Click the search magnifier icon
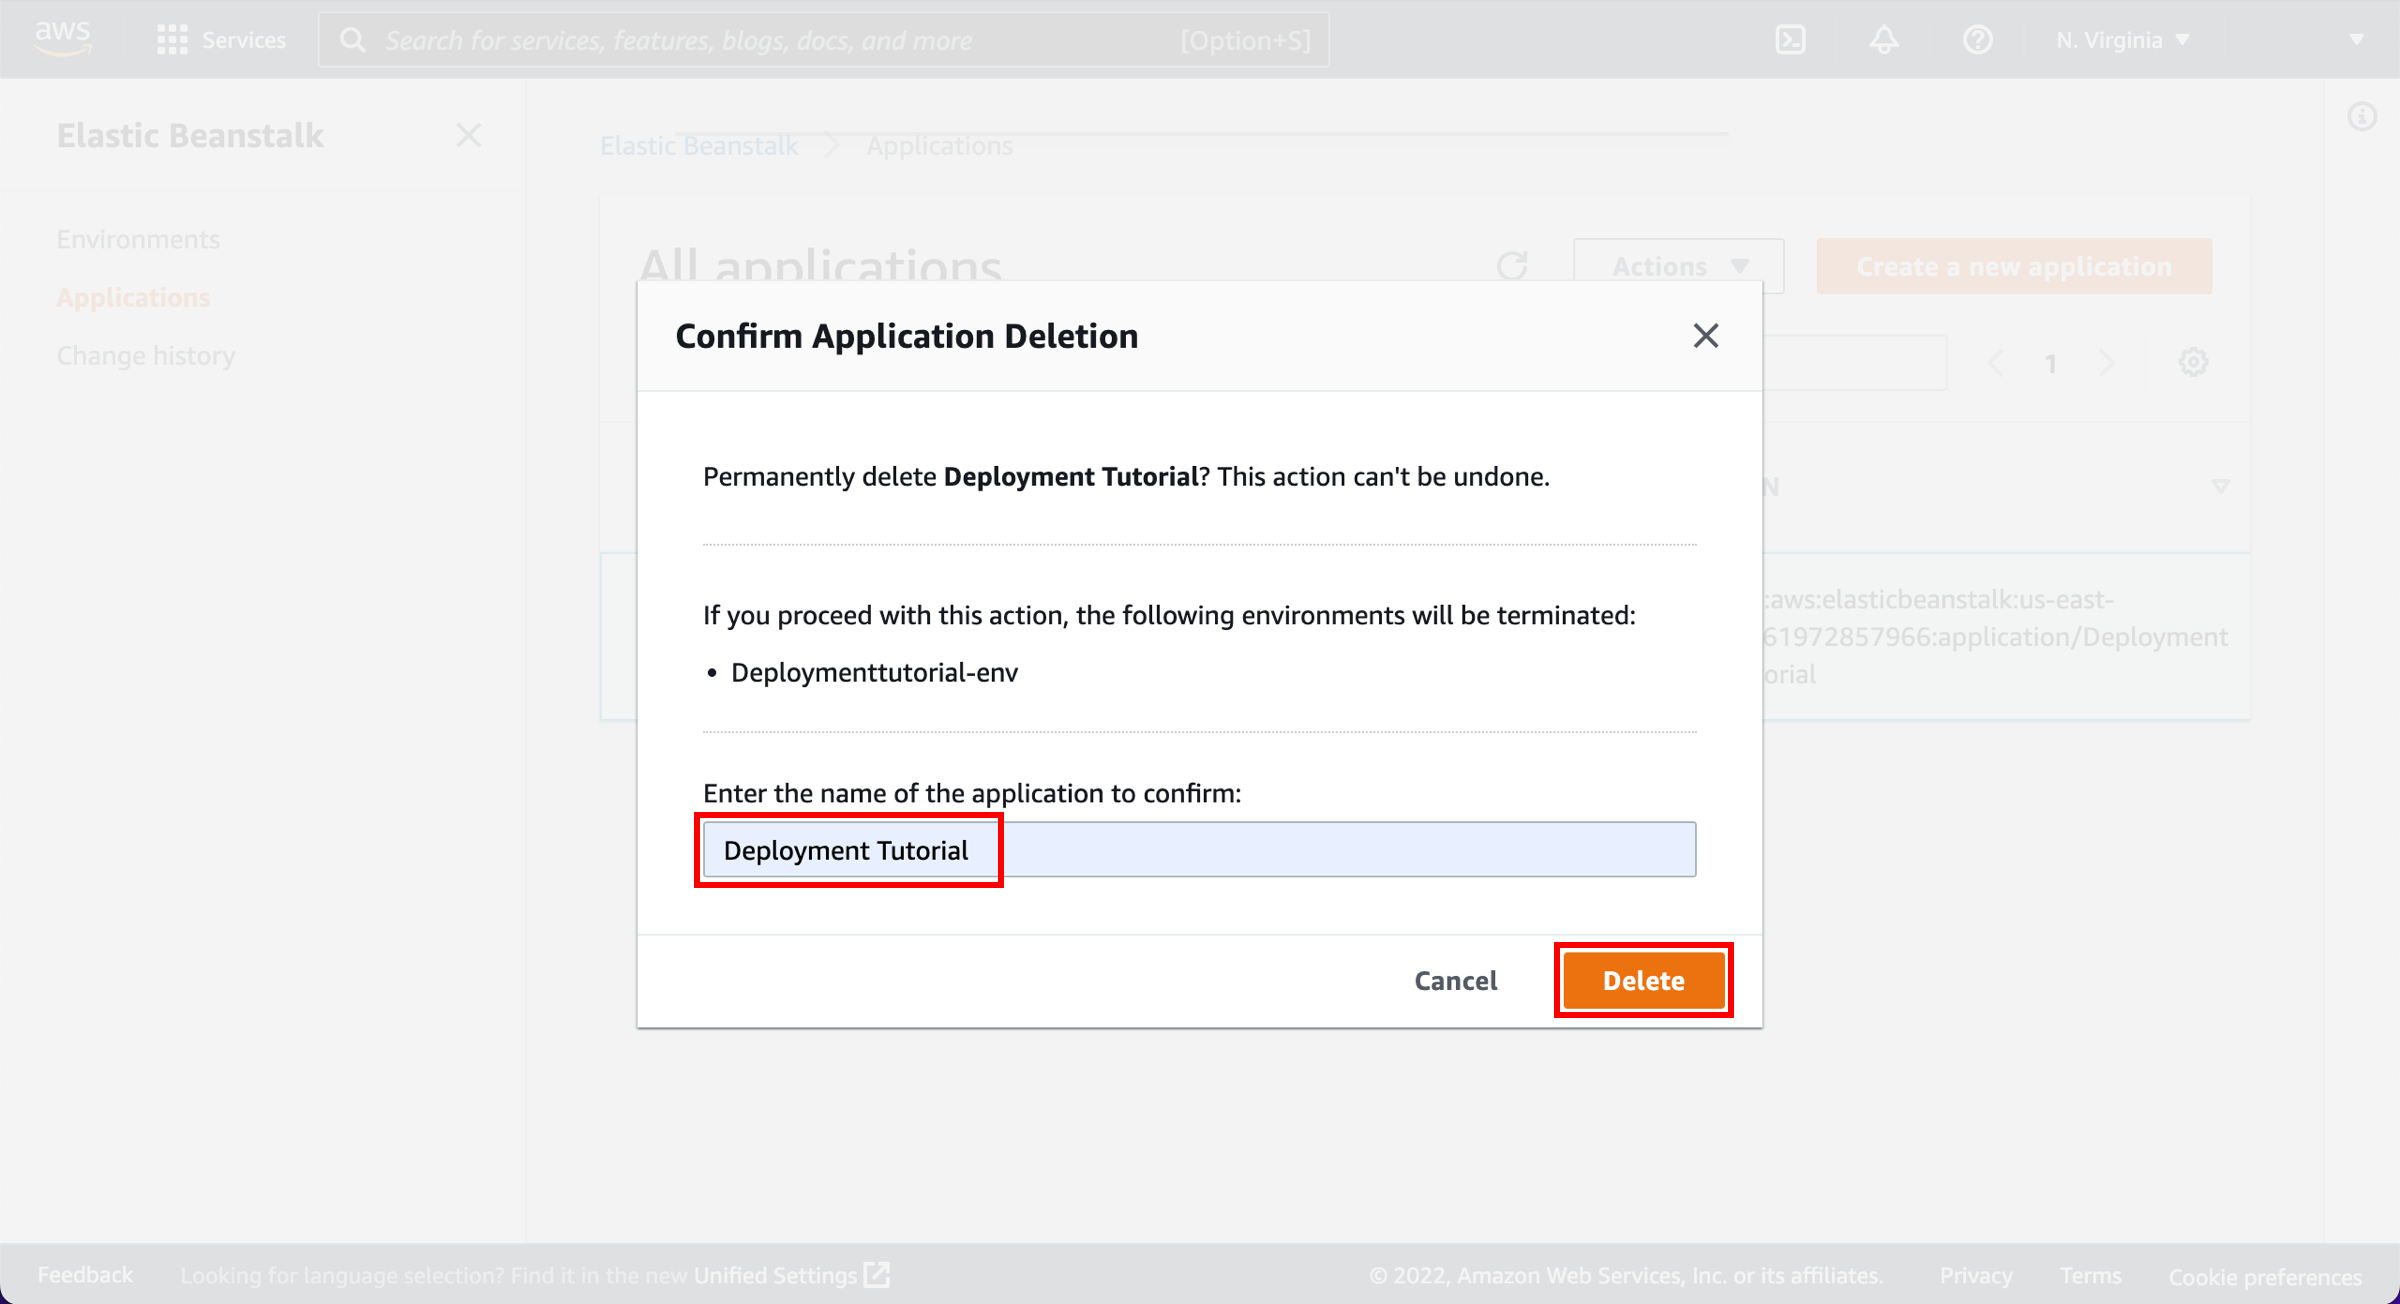The height and width of the screenshot is (1304, 2400). coord(352,40)
